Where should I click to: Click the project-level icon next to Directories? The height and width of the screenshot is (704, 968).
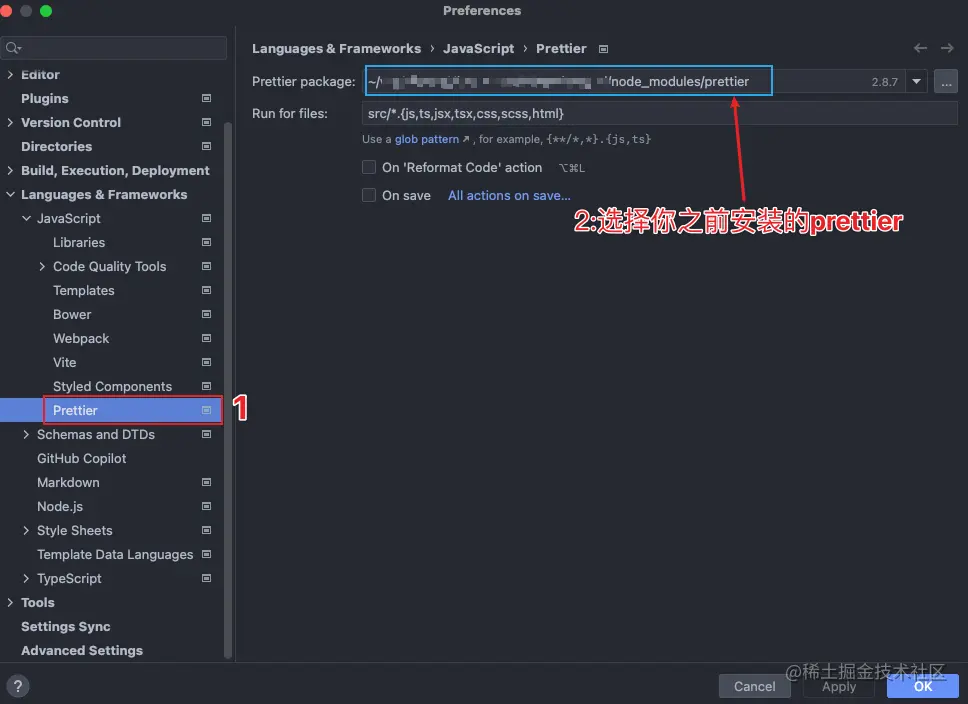[206, 146]
